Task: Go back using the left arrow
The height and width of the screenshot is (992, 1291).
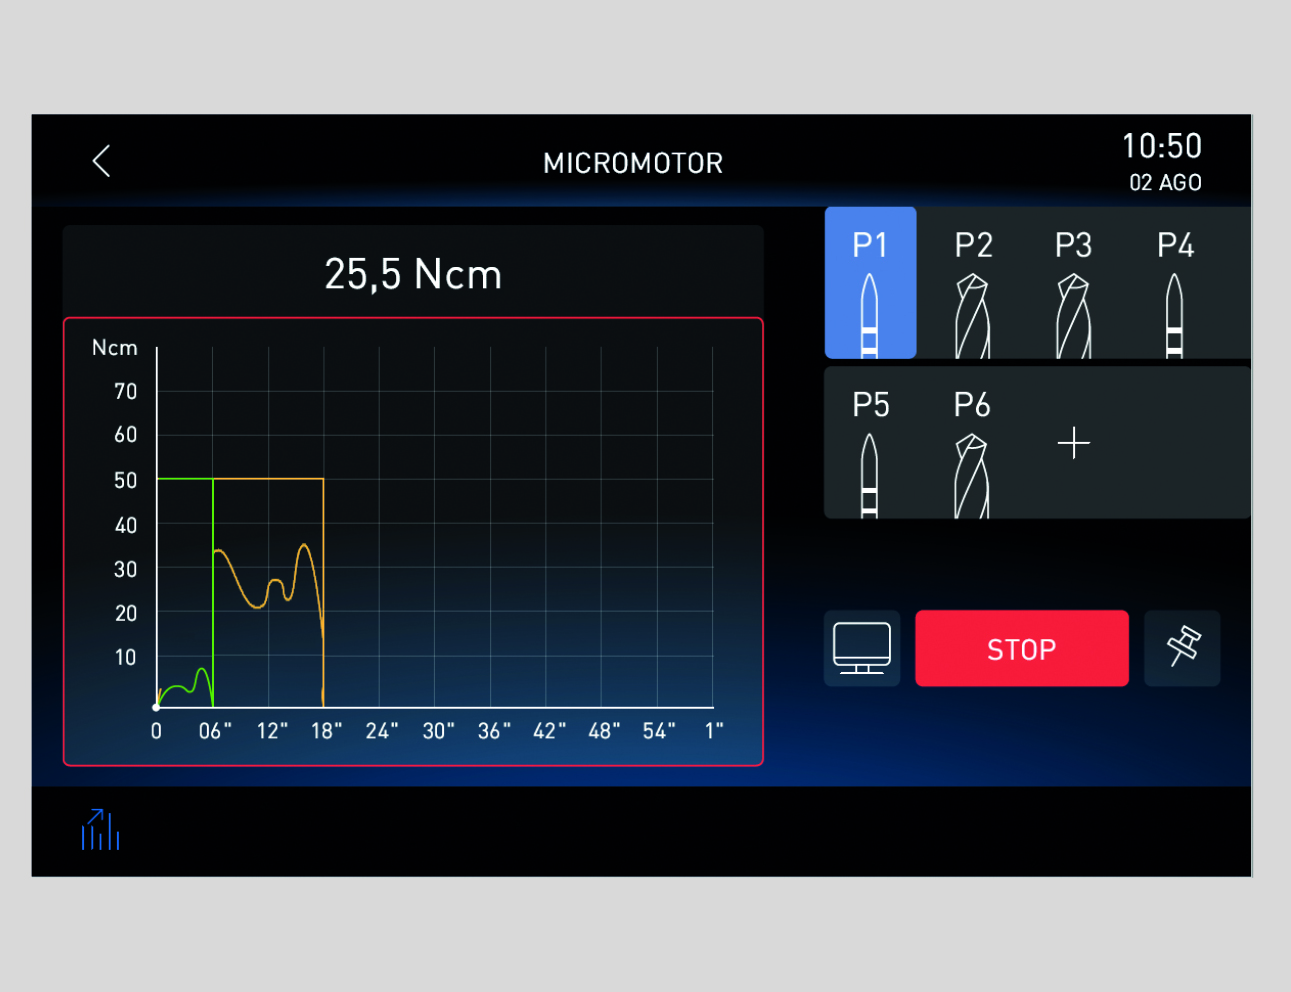Action: click(x=101, y=161)
